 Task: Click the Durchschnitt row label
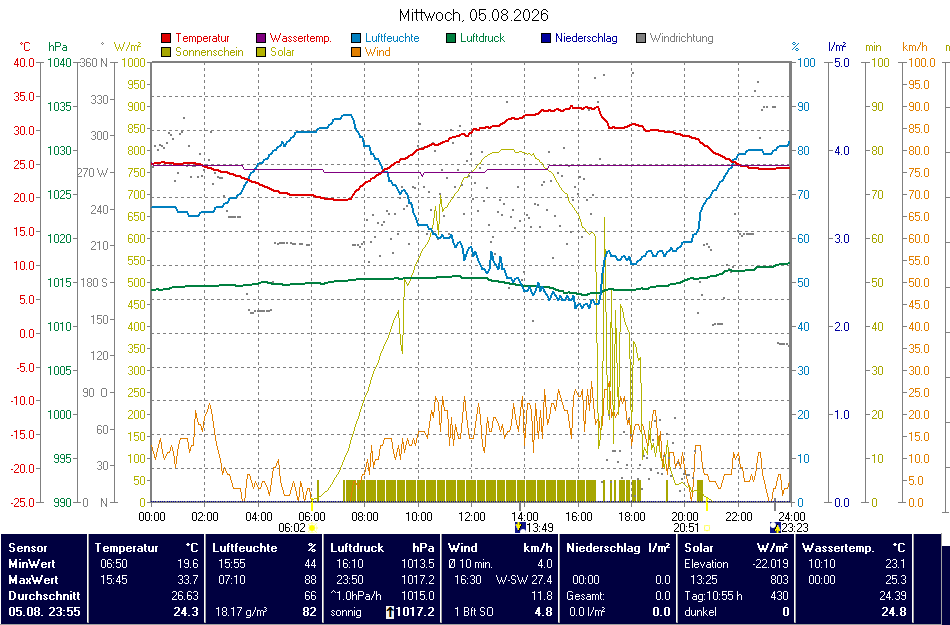(44, 596)
